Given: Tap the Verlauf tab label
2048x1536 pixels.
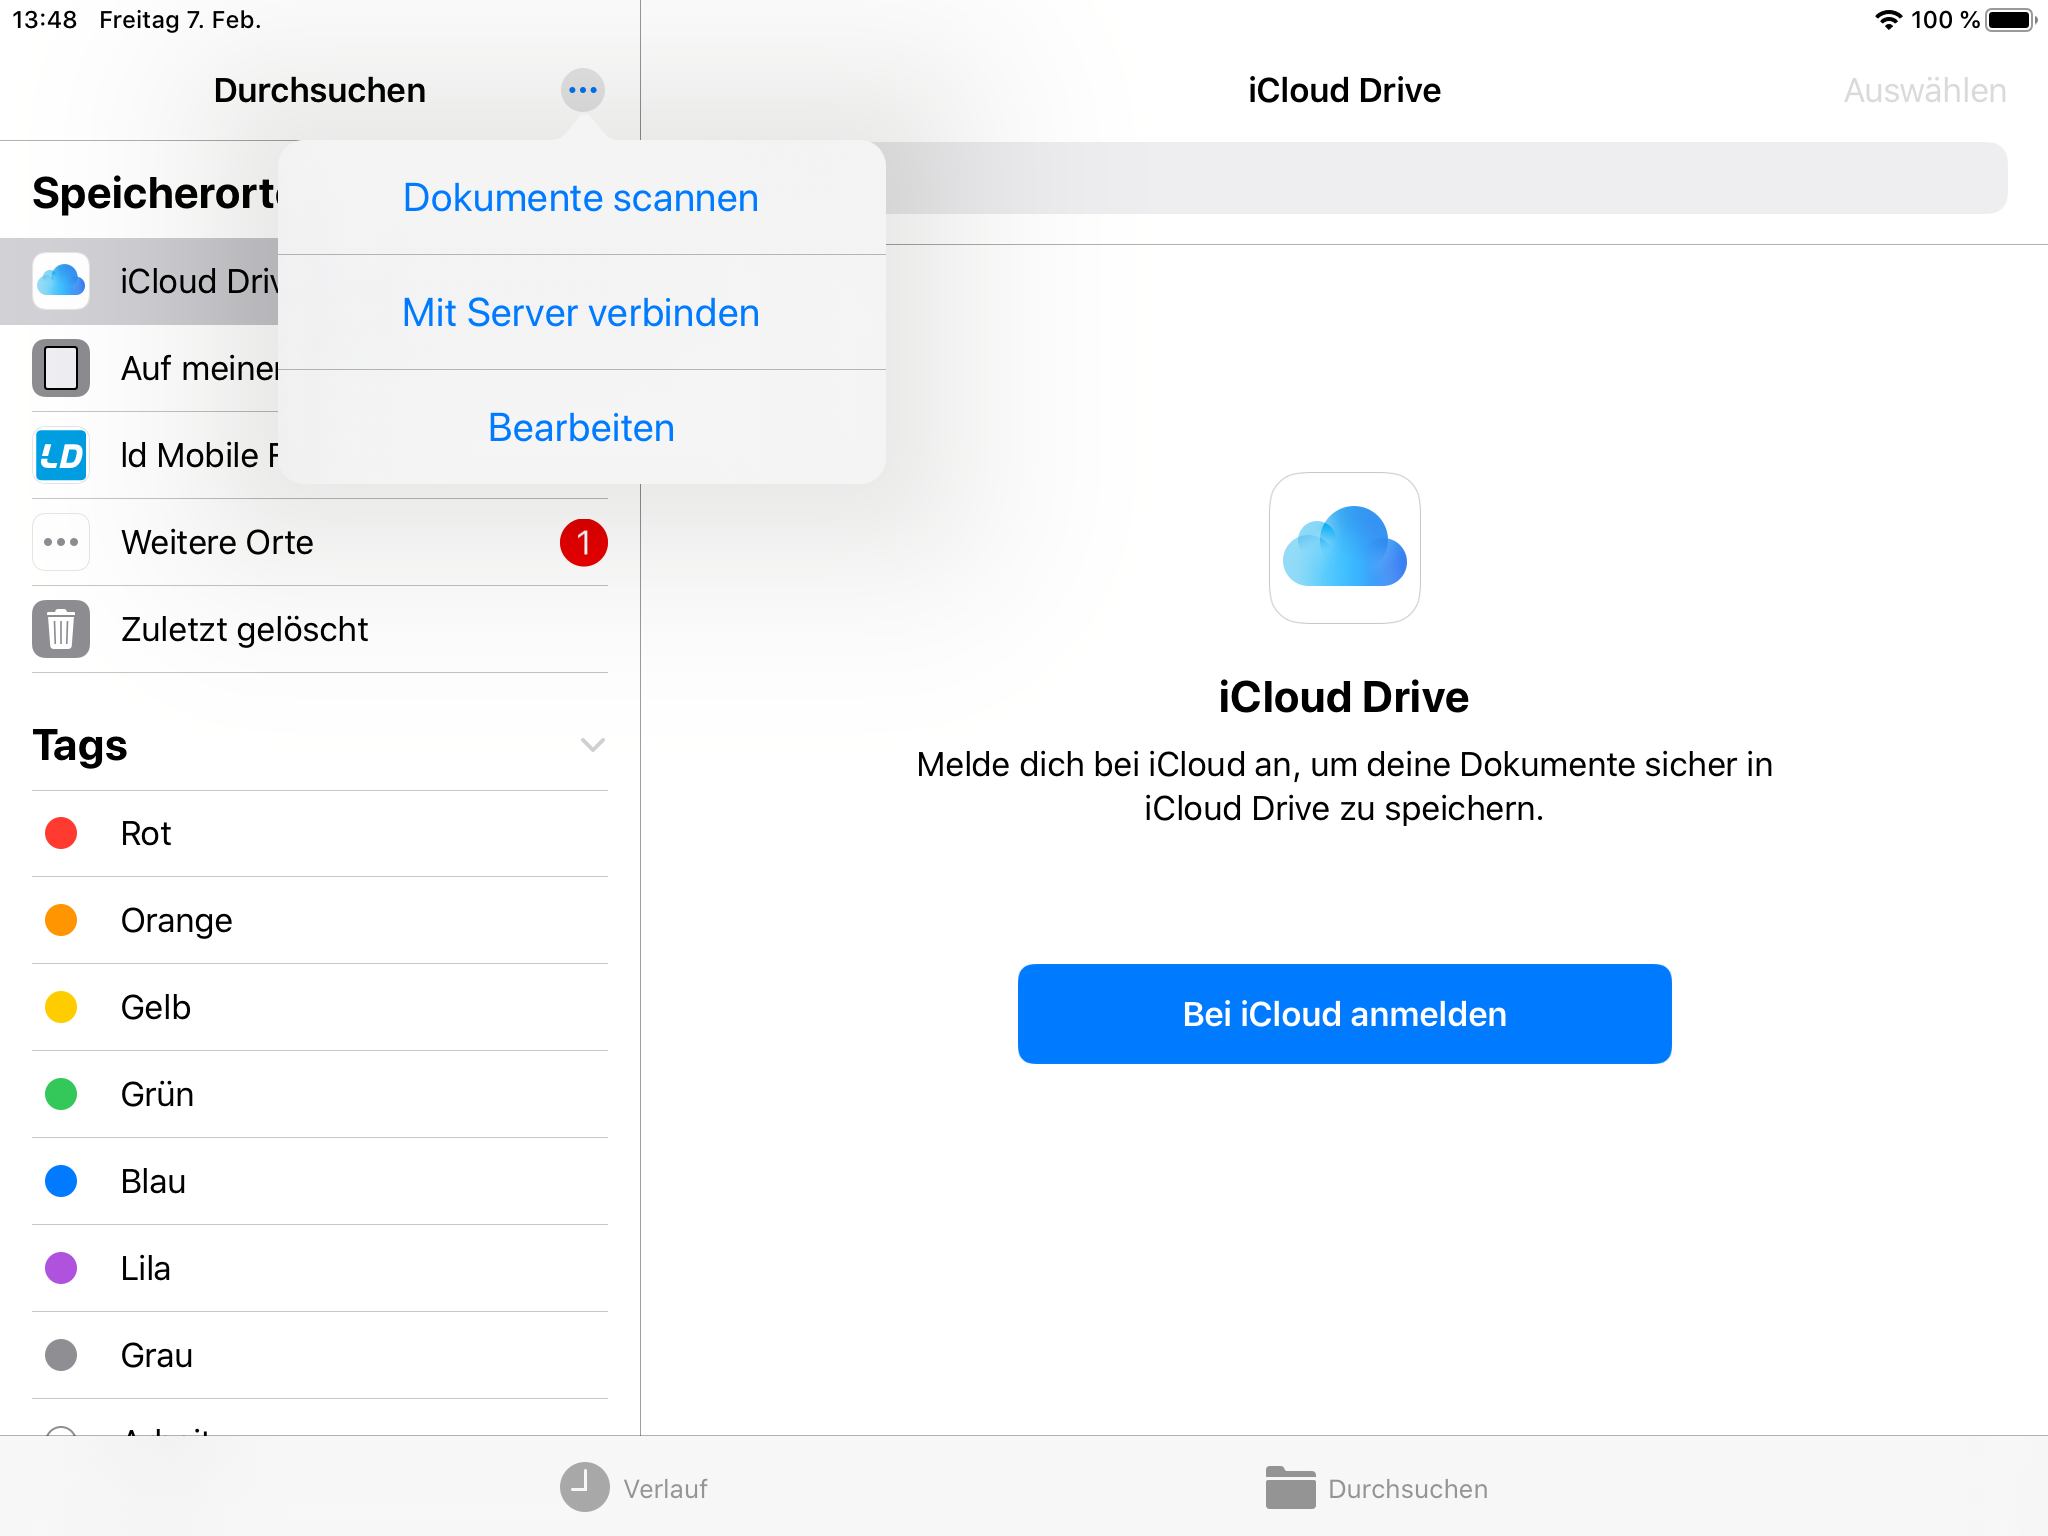Looking at the screenshot, I should [x=665, y=1489].
